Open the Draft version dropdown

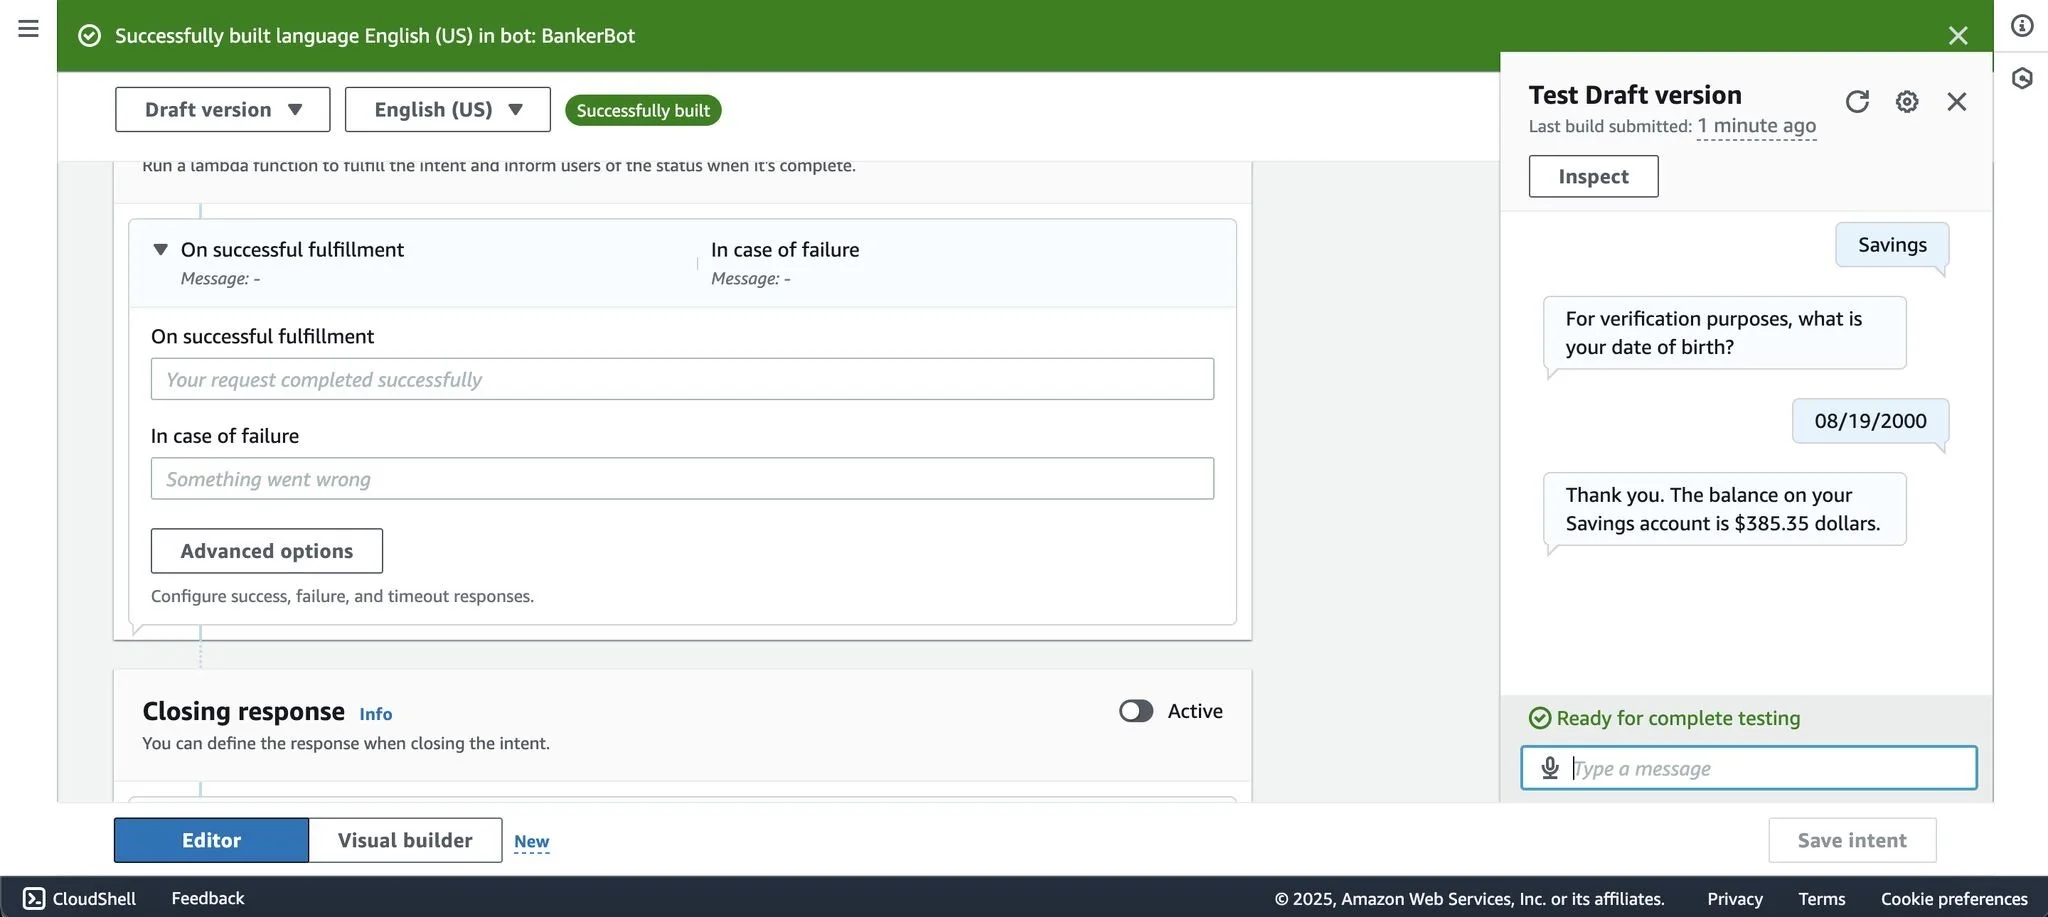click(222, 110)
